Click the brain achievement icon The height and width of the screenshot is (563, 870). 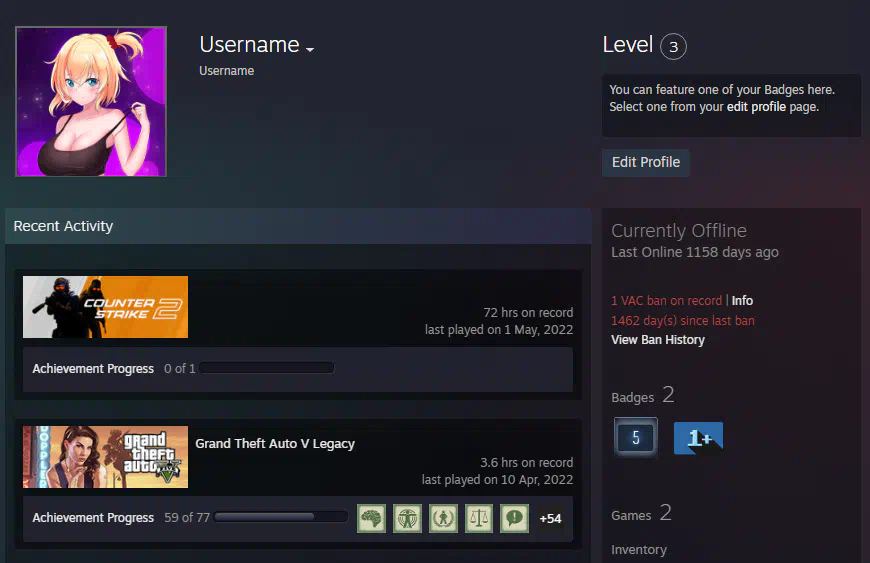pos(372,518)
